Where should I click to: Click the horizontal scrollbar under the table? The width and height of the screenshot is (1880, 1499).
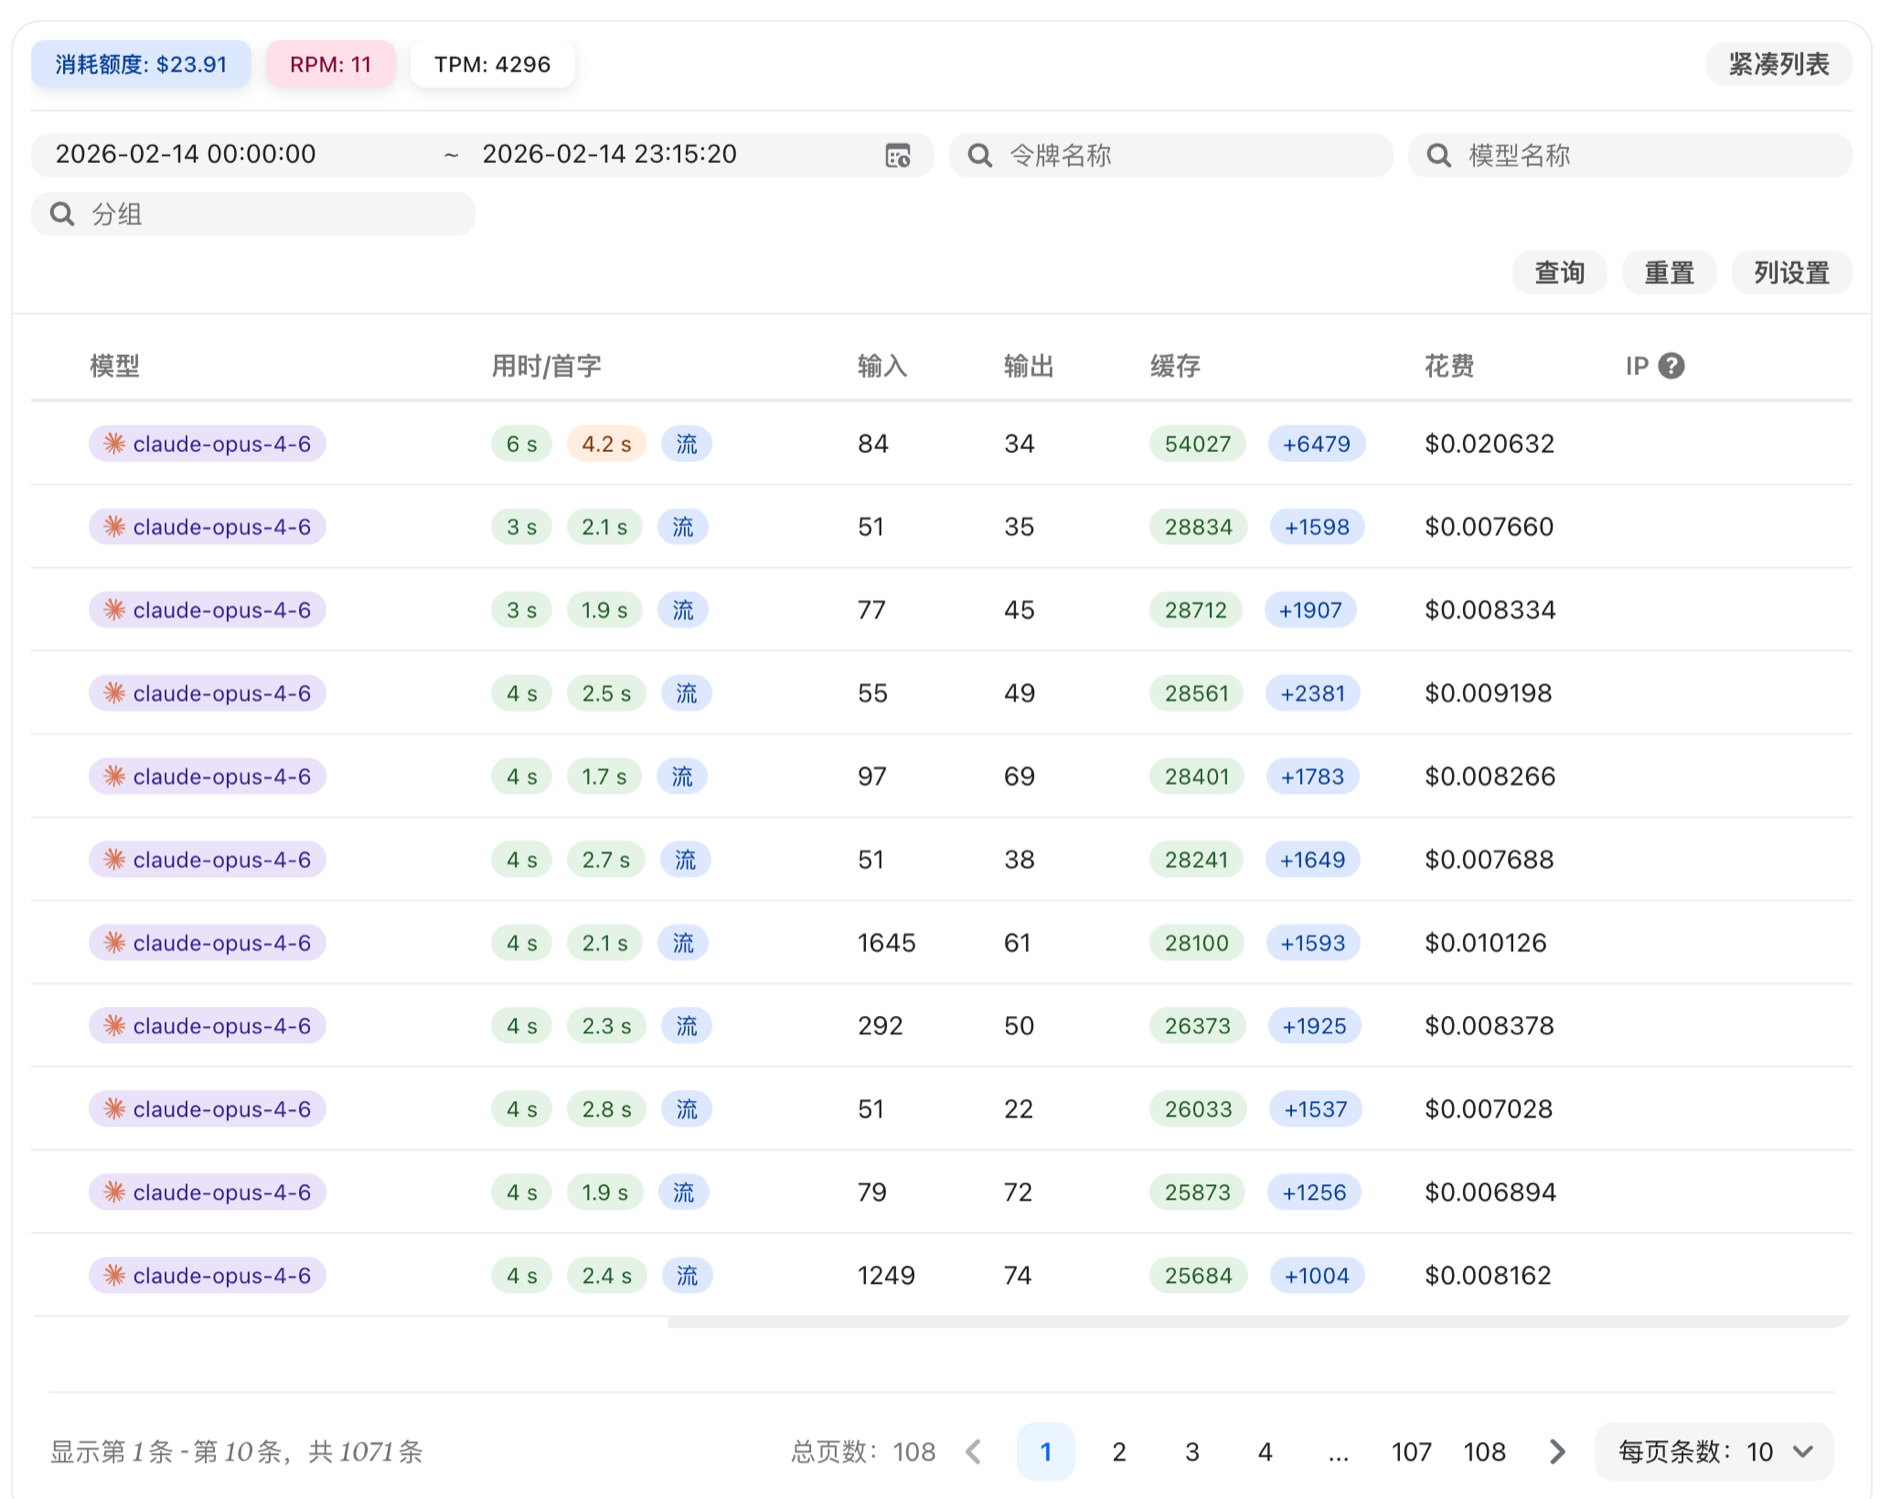tap(1257, 1322)
